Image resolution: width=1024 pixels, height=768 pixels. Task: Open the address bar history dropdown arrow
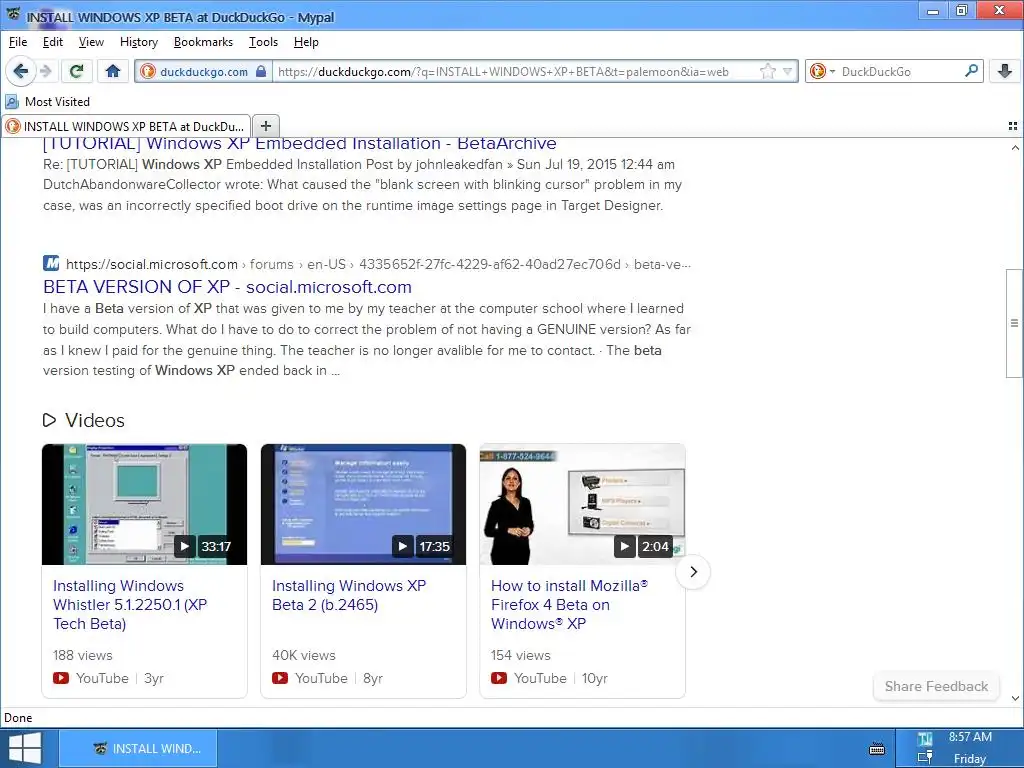pyautogui.click(x=788, y=71)
